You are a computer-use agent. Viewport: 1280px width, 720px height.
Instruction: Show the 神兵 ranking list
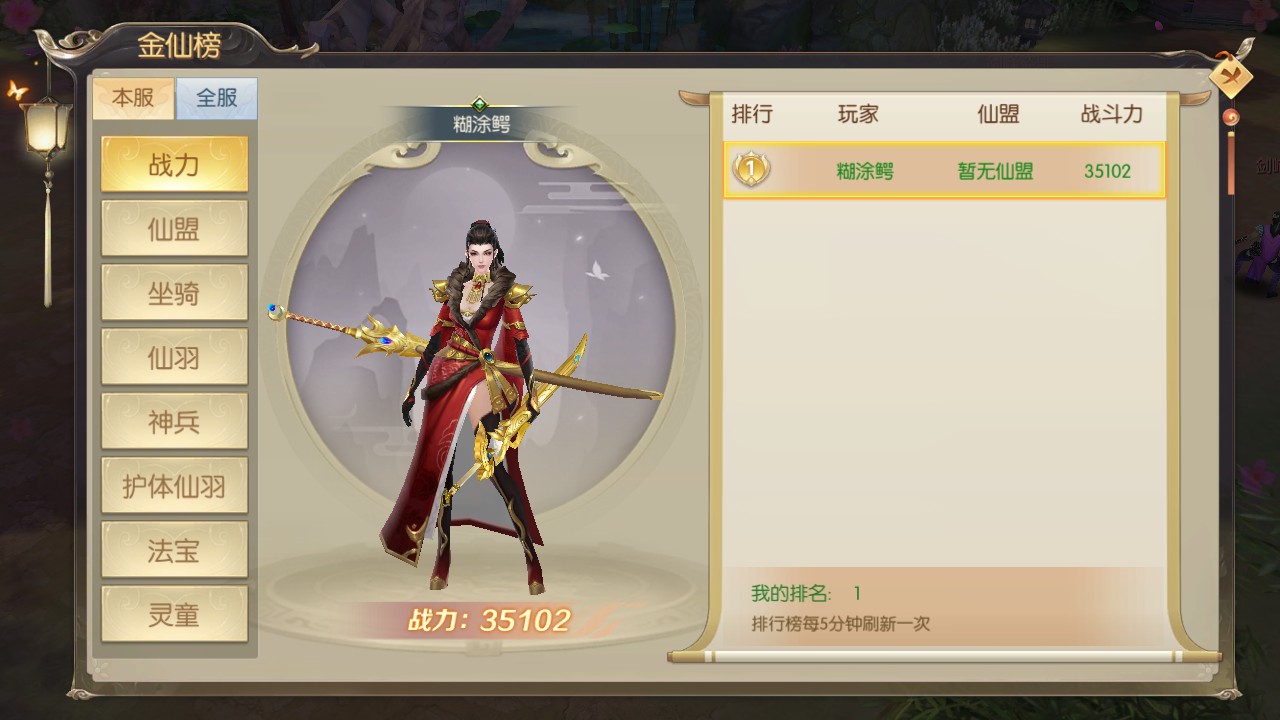174,422
